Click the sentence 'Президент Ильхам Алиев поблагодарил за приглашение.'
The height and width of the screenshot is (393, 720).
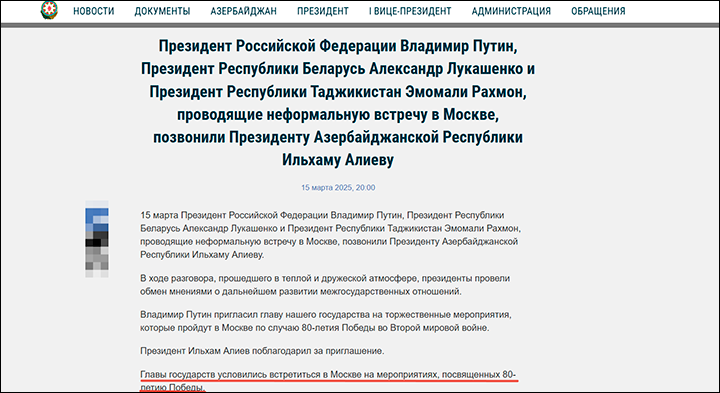(x=262, y=351)
